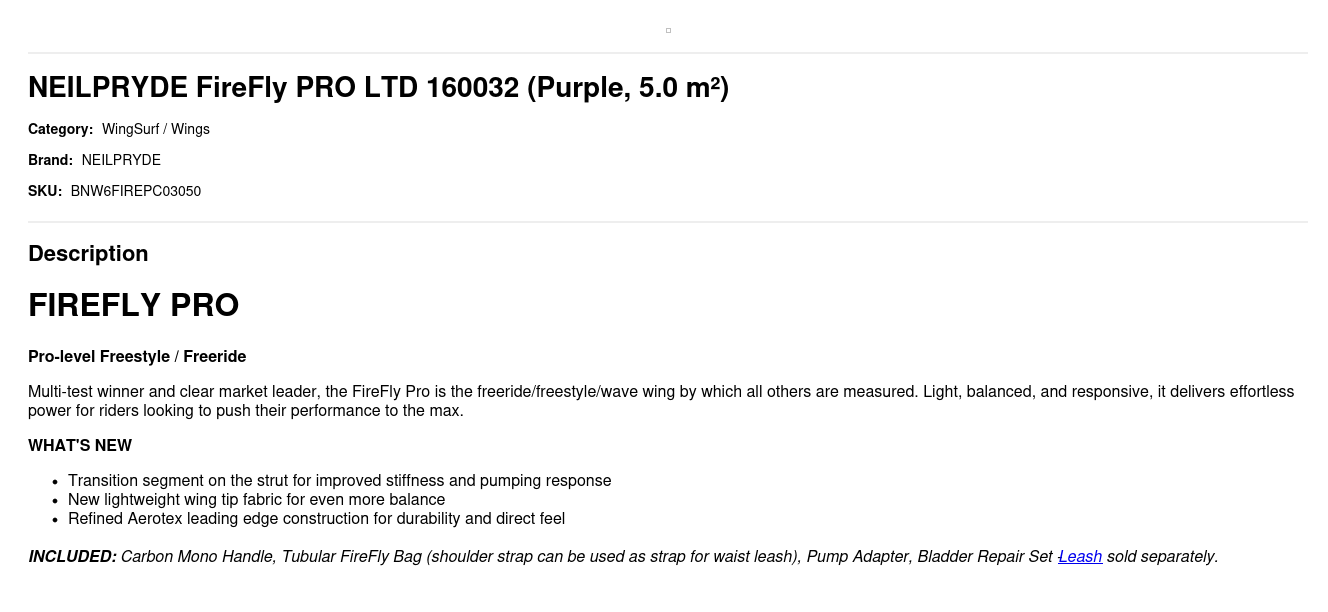
Task: Click the SKU label
Action: [45, 191]
